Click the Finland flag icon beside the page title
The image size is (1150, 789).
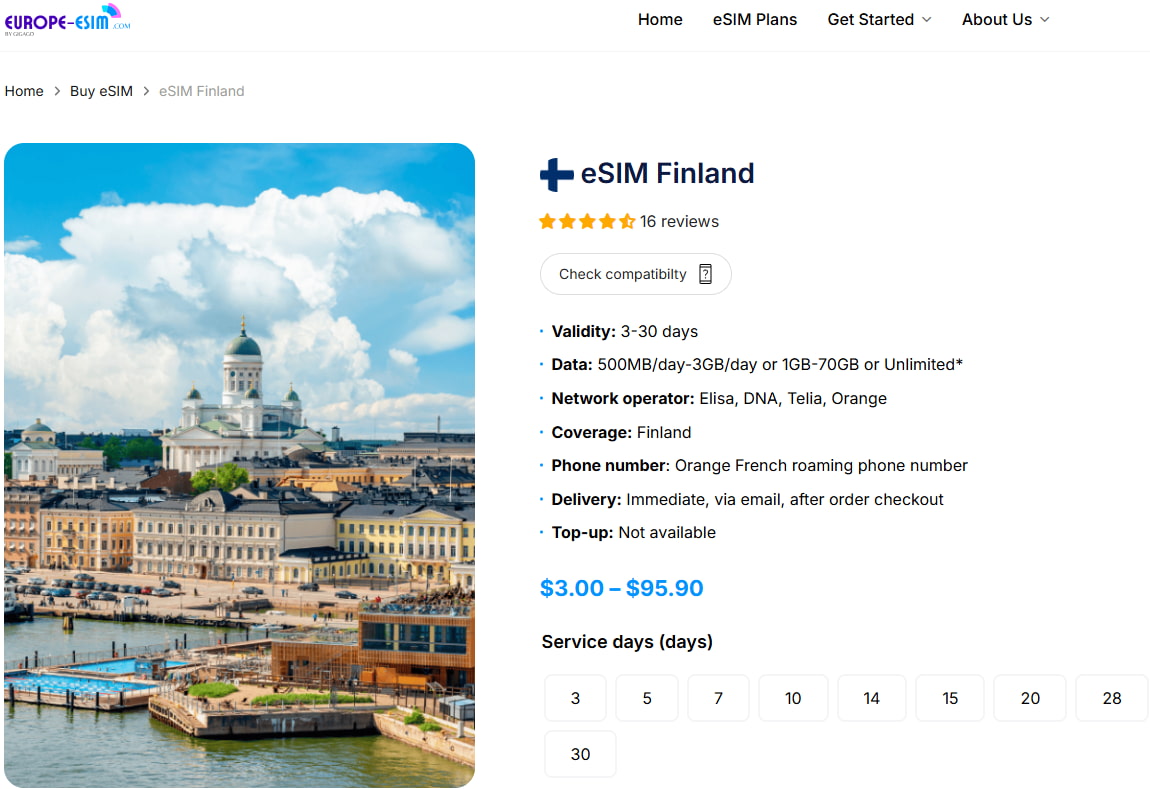point(556,174)
